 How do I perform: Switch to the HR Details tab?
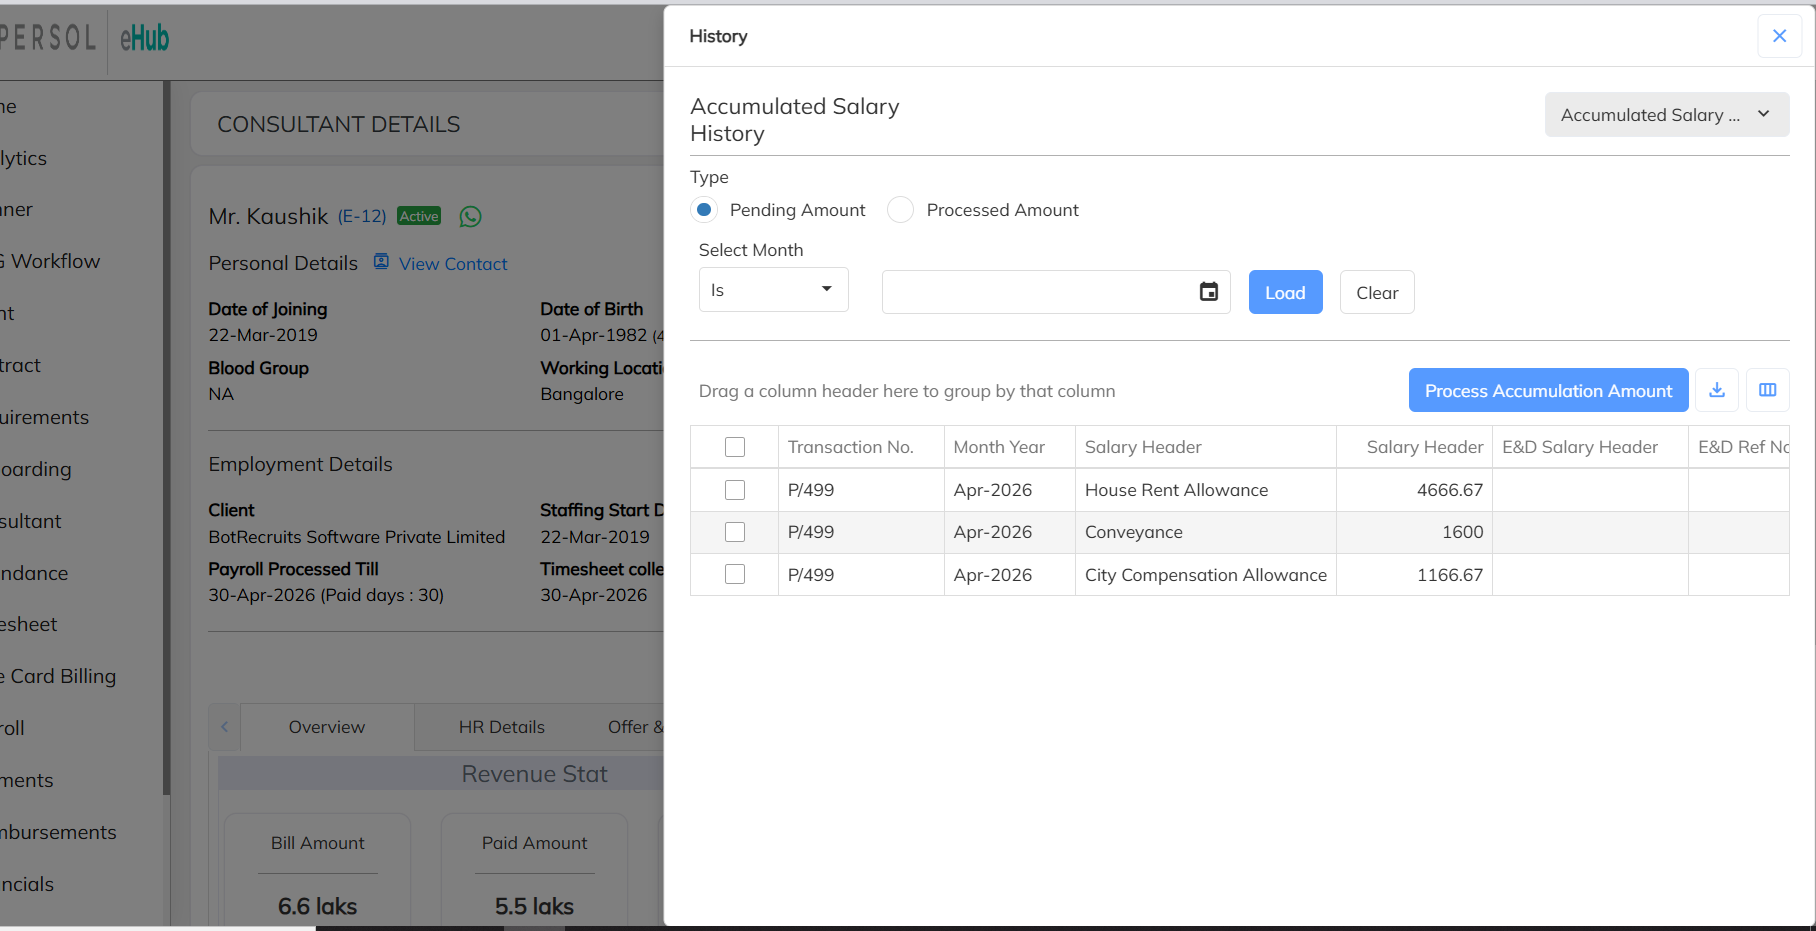[x=502, y=727]
